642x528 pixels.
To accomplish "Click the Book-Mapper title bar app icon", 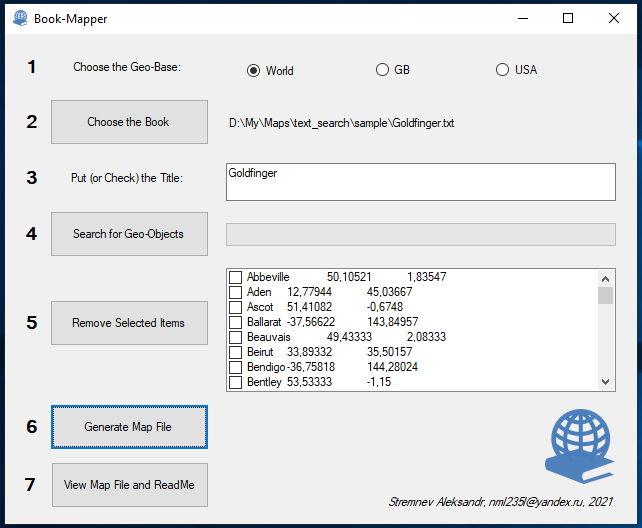I will click(20, 18).
